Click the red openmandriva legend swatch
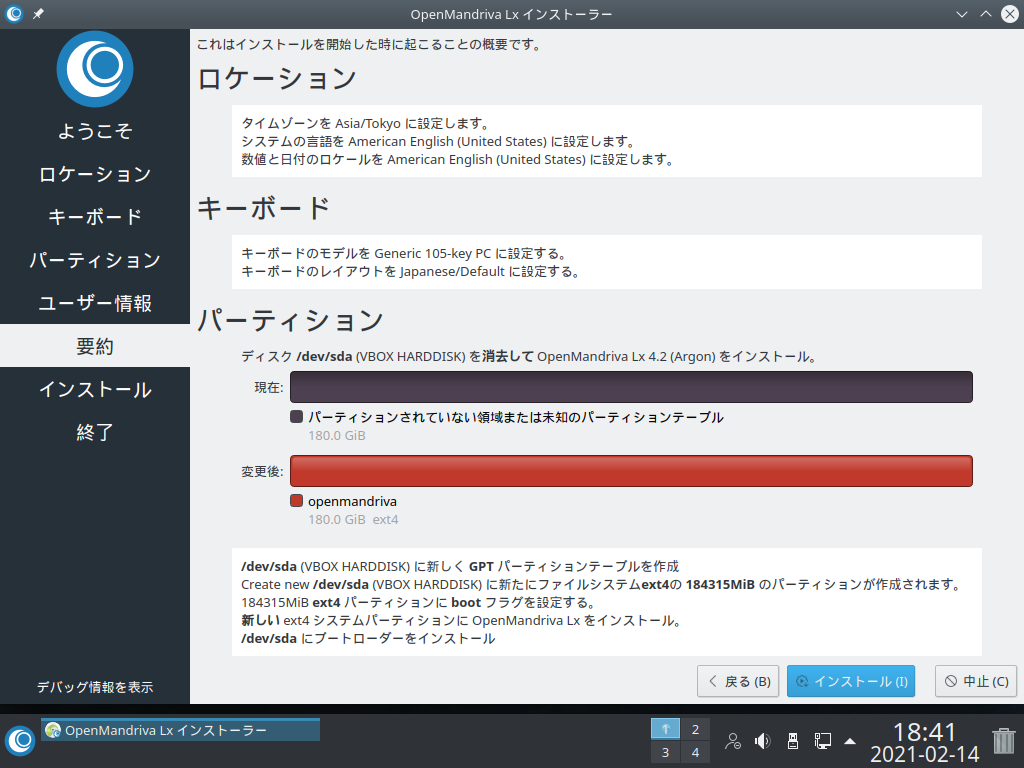 [296, 501]
